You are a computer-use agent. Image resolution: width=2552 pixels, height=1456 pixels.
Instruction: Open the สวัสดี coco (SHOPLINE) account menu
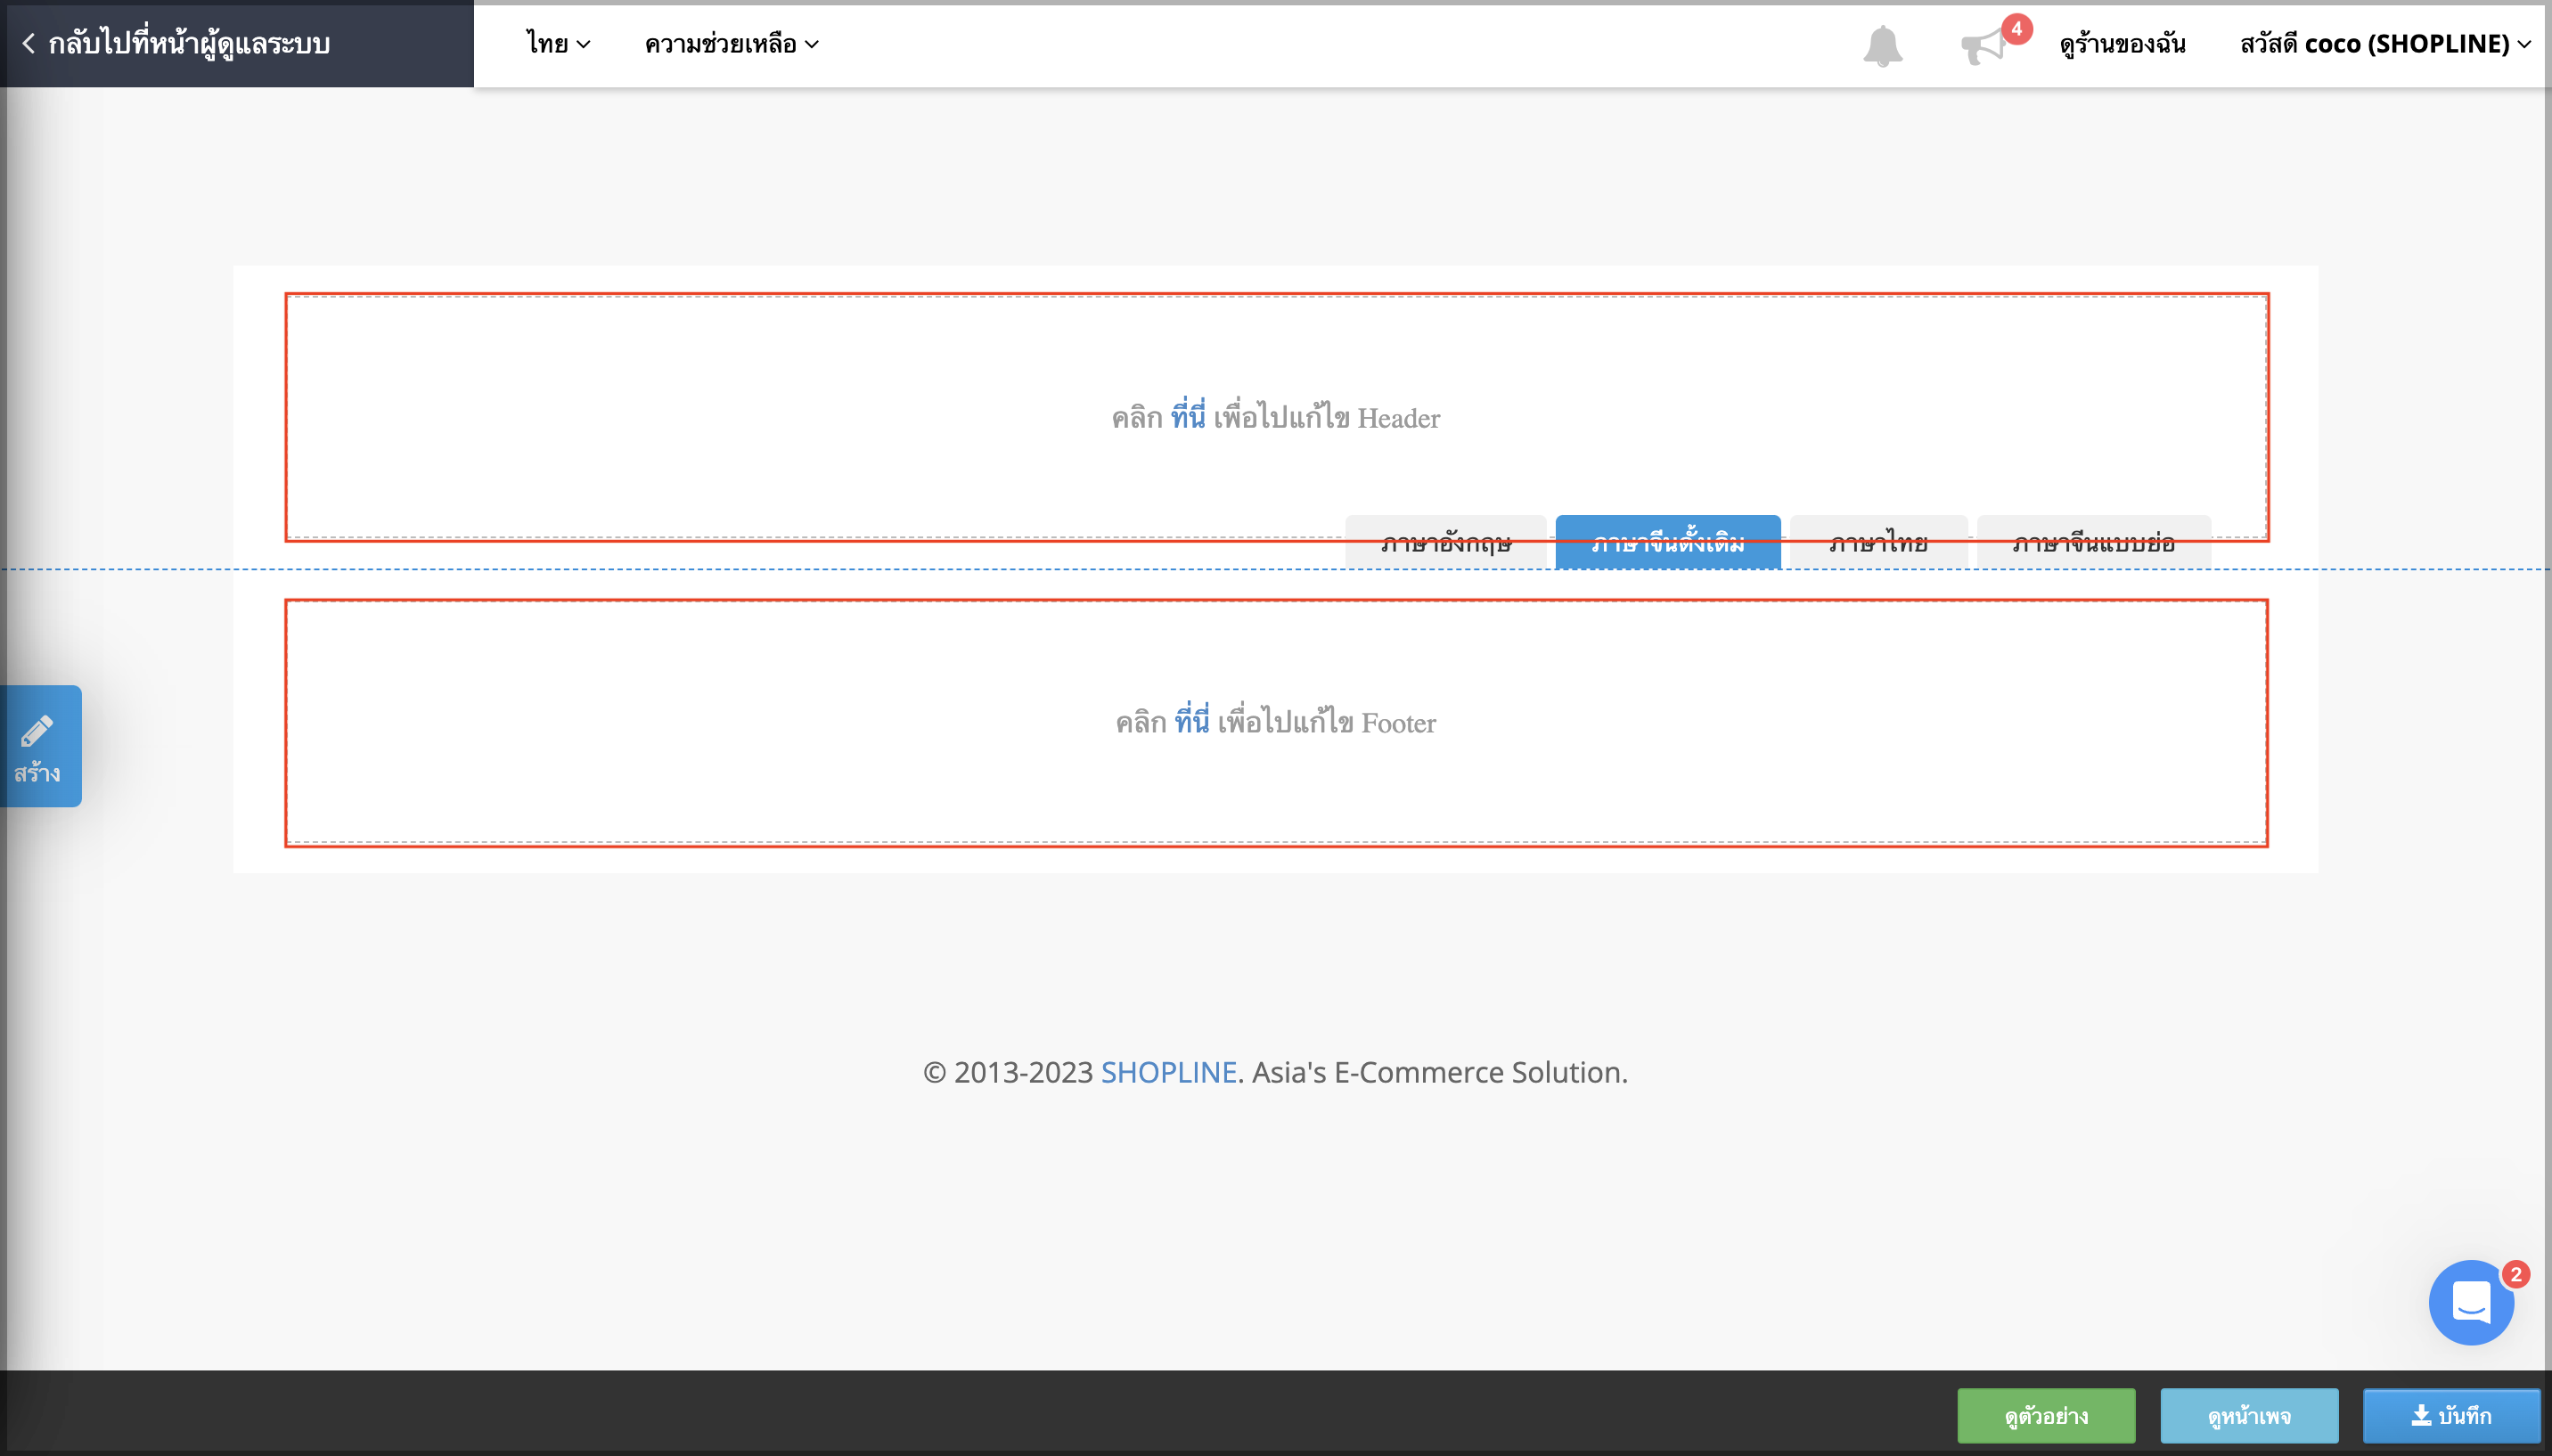coord(2385,44)
